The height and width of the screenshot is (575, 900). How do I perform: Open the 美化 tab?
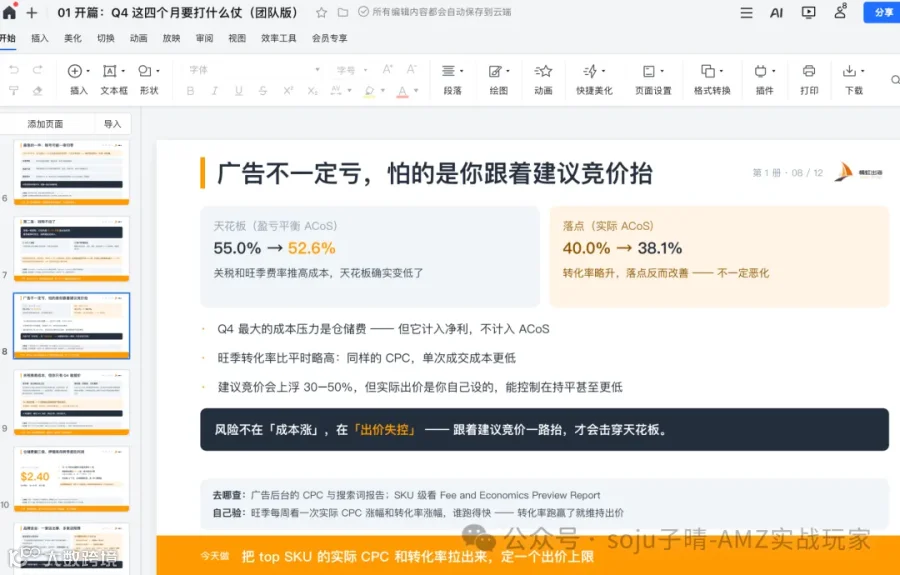[x=72, y=38]
